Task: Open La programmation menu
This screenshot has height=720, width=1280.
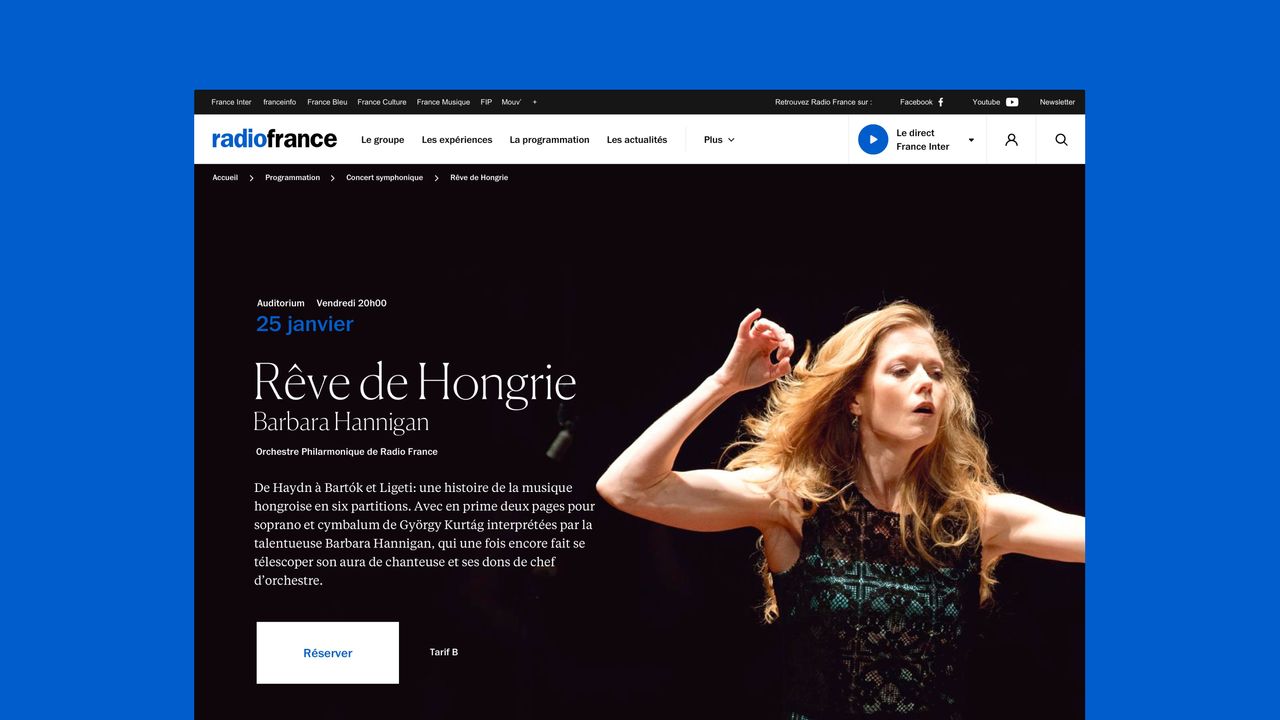Action: pos(549,140)
